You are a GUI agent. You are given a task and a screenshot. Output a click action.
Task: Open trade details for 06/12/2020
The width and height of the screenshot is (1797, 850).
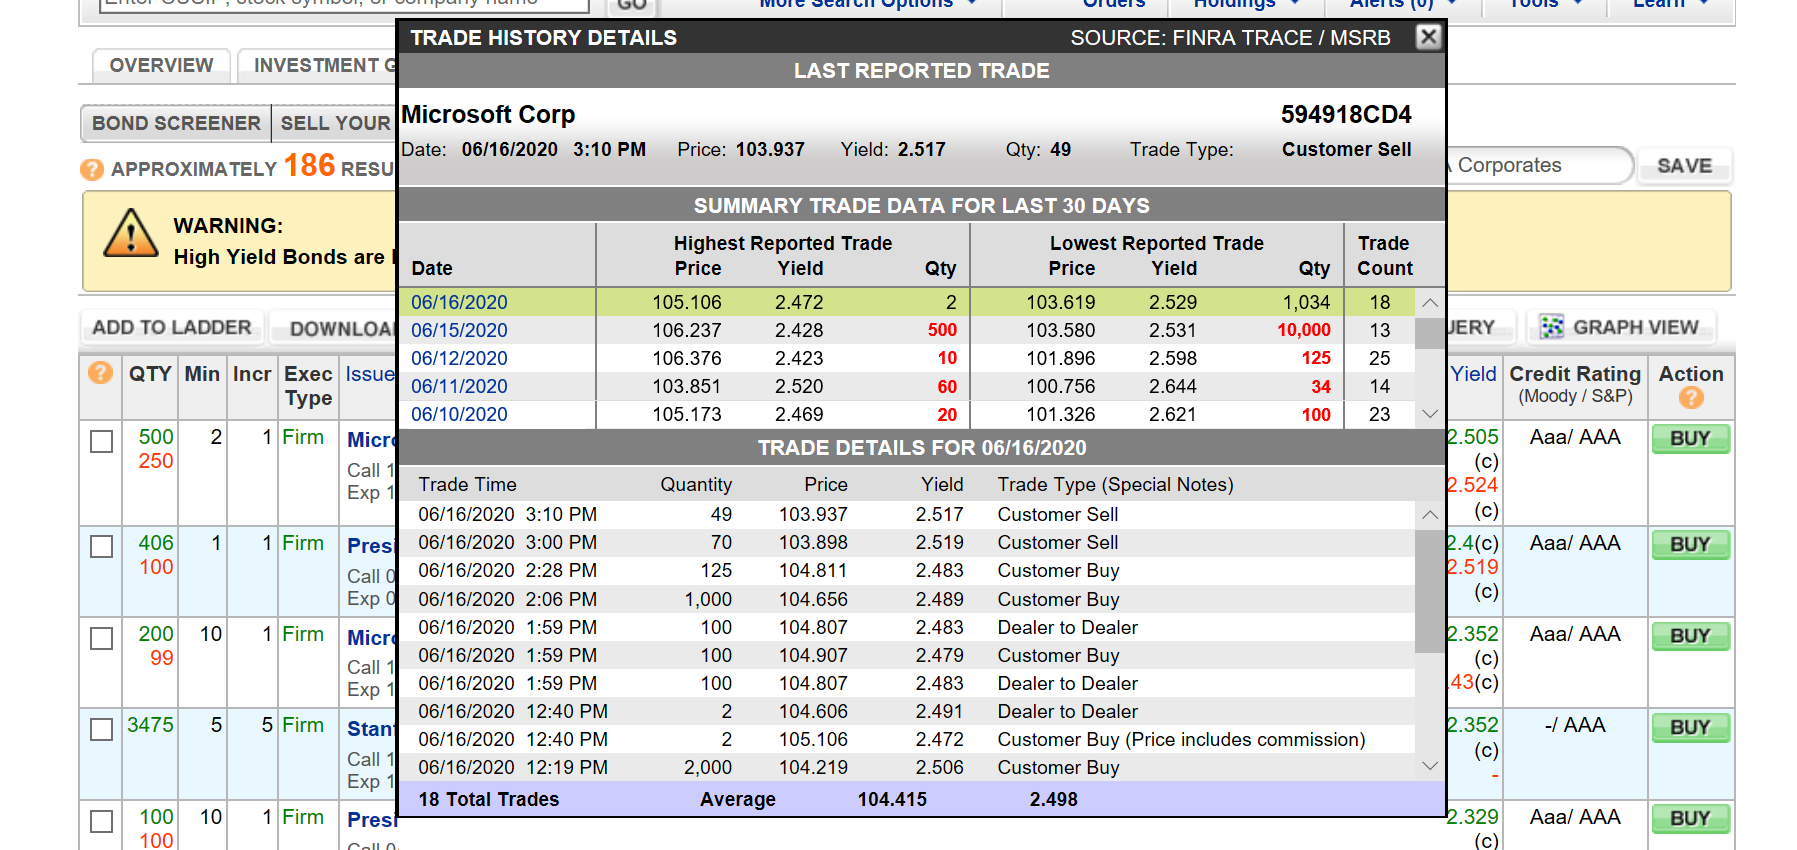(459, 358)
